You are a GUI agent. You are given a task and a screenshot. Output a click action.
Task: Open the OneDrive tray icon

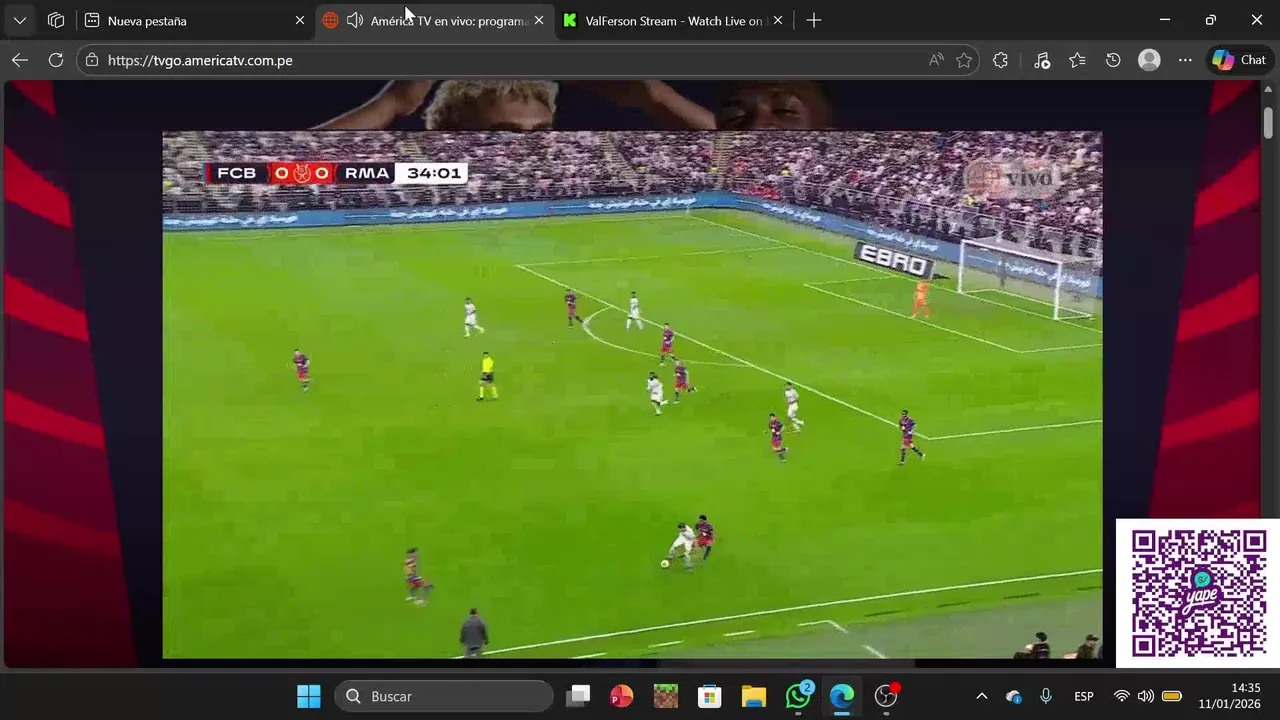tap(1014, 696)
